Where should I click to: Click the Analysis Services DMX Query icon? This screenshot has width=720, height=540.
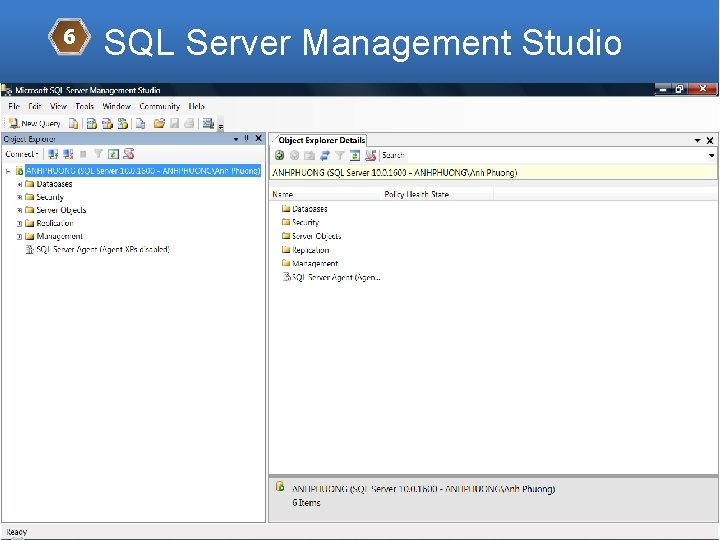pyautogui.click(x=107, y=123)
